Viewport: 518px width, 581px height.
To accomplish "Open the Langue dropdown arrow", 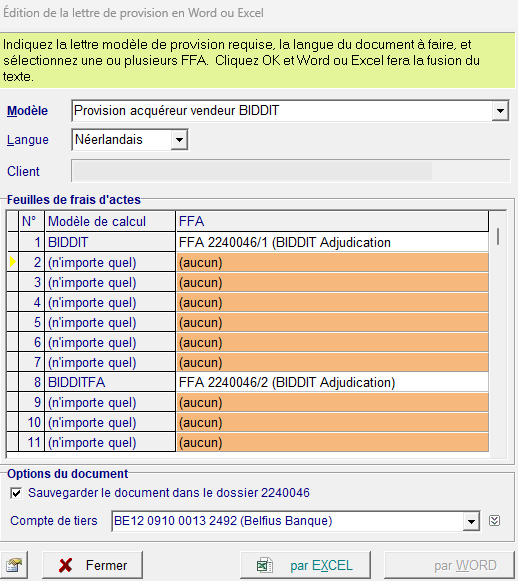I will pyautogui.click(x=179, y=140).
